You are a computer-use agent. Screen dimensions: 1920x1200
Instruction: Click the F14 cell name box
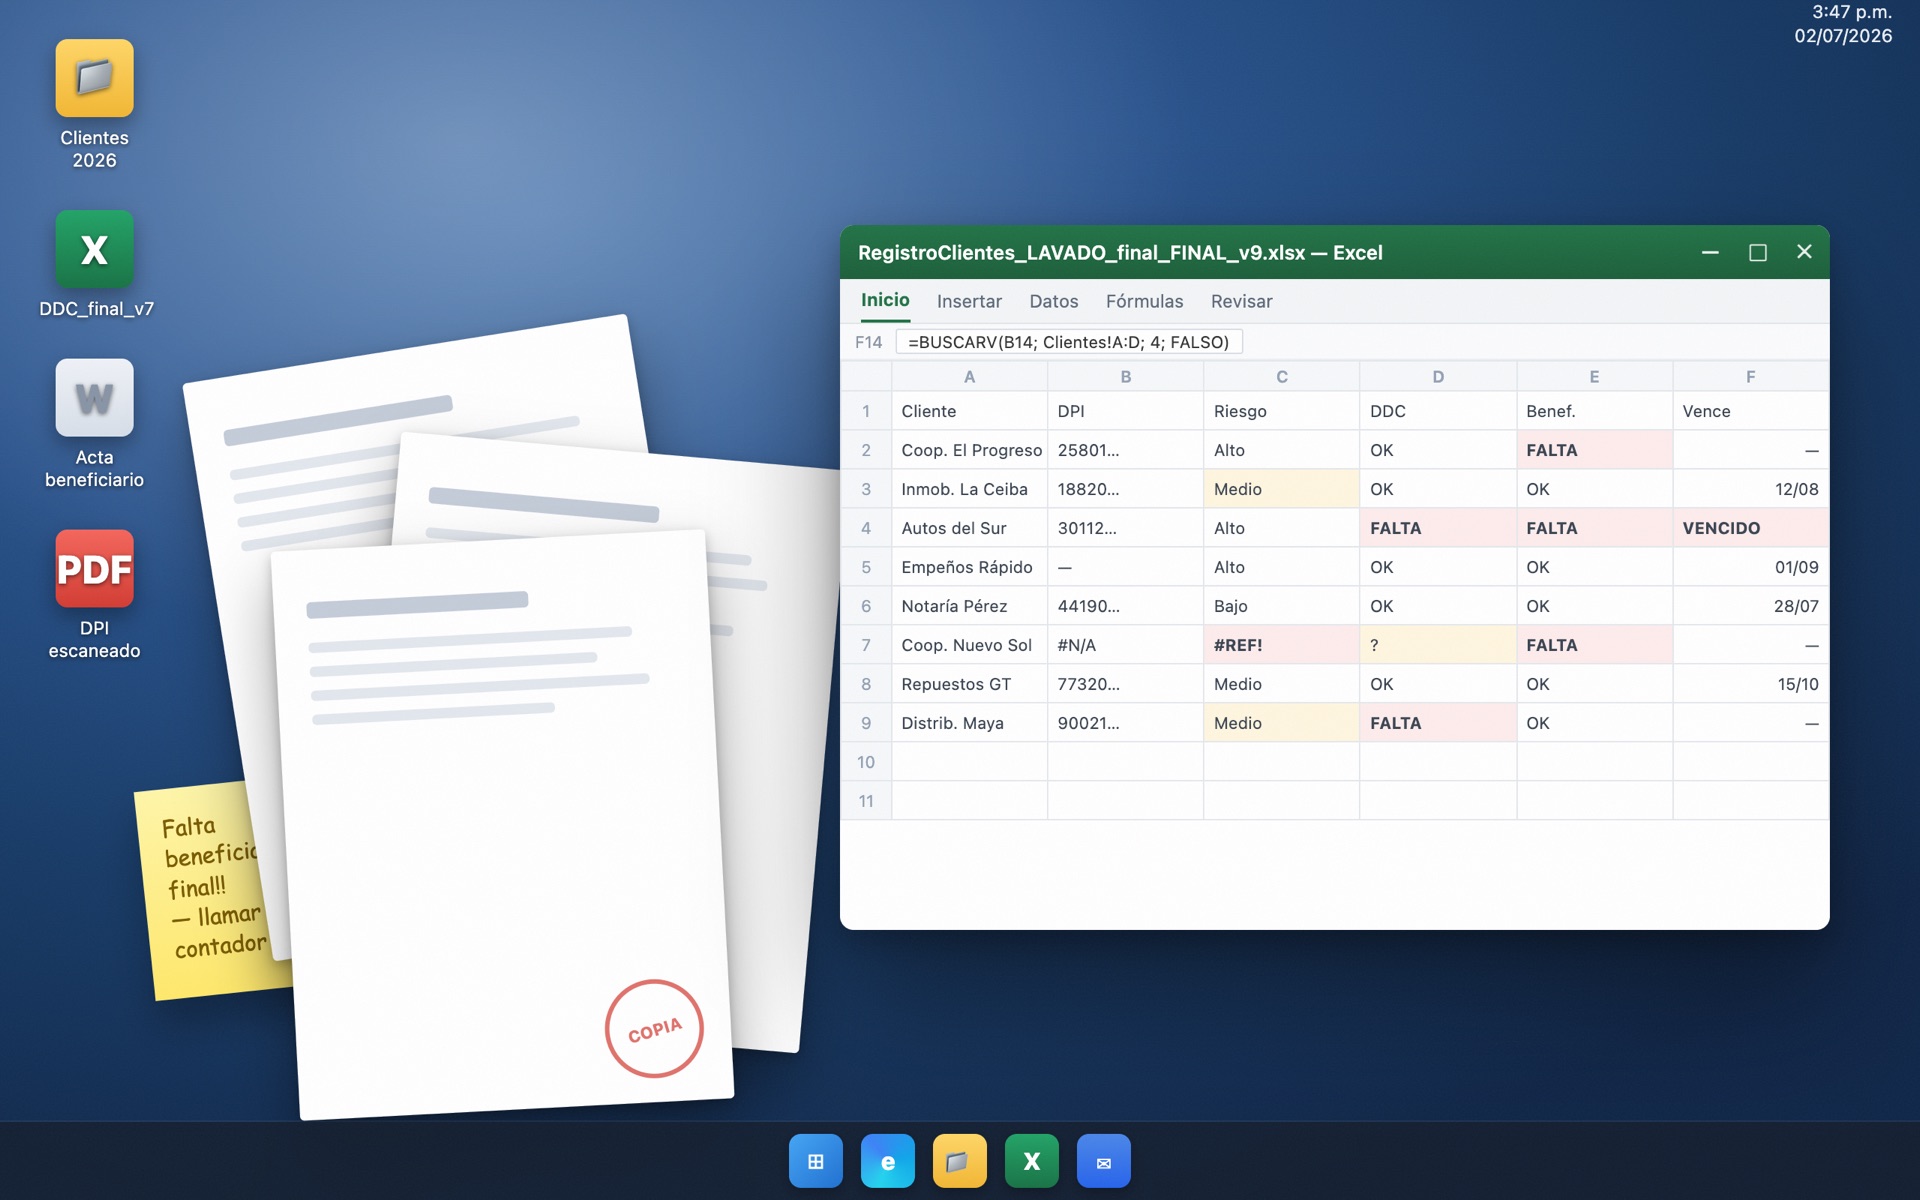[x=868, y=342]
